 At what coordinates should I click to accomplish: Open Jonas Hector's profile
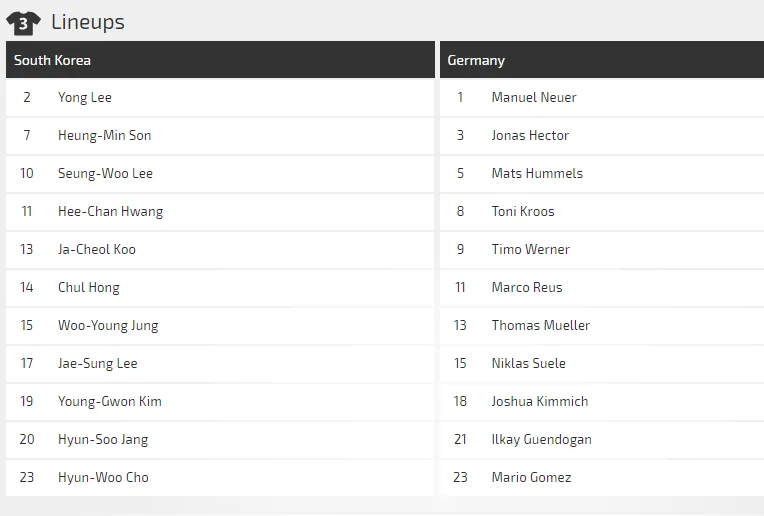(x=530, y=135)
